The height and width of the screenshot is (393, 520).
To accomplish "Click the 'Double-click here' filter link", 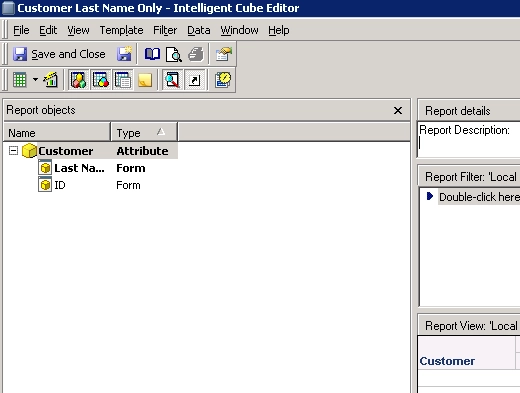I will coord(479,197).
